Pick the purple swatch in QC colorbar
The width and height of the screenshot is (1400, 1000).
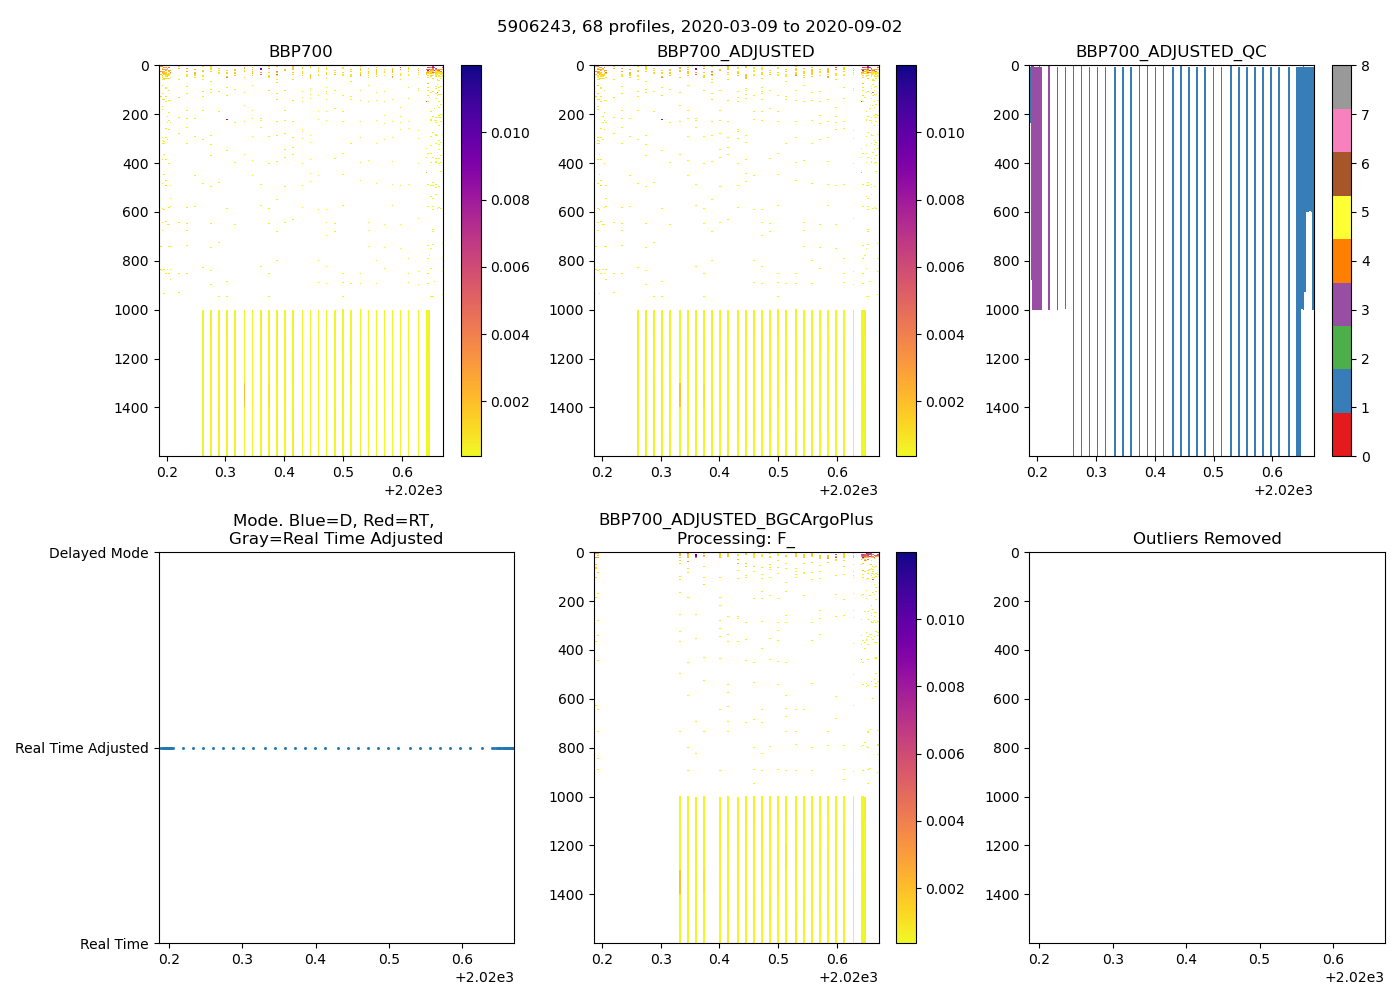[x=1341, y=305]
